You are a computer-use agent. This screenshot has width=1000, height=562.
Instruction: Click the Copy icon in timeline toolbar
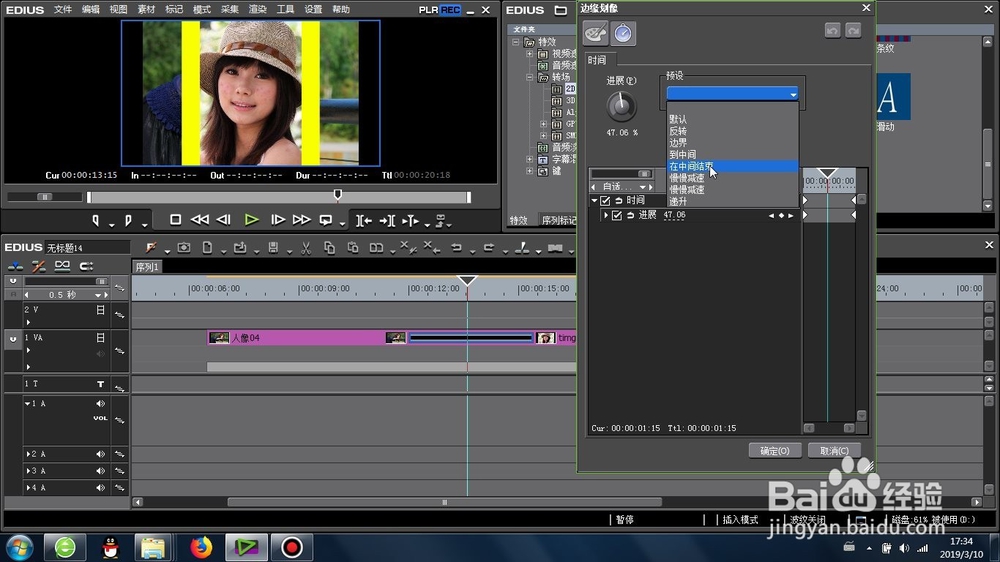click(329, 248)
